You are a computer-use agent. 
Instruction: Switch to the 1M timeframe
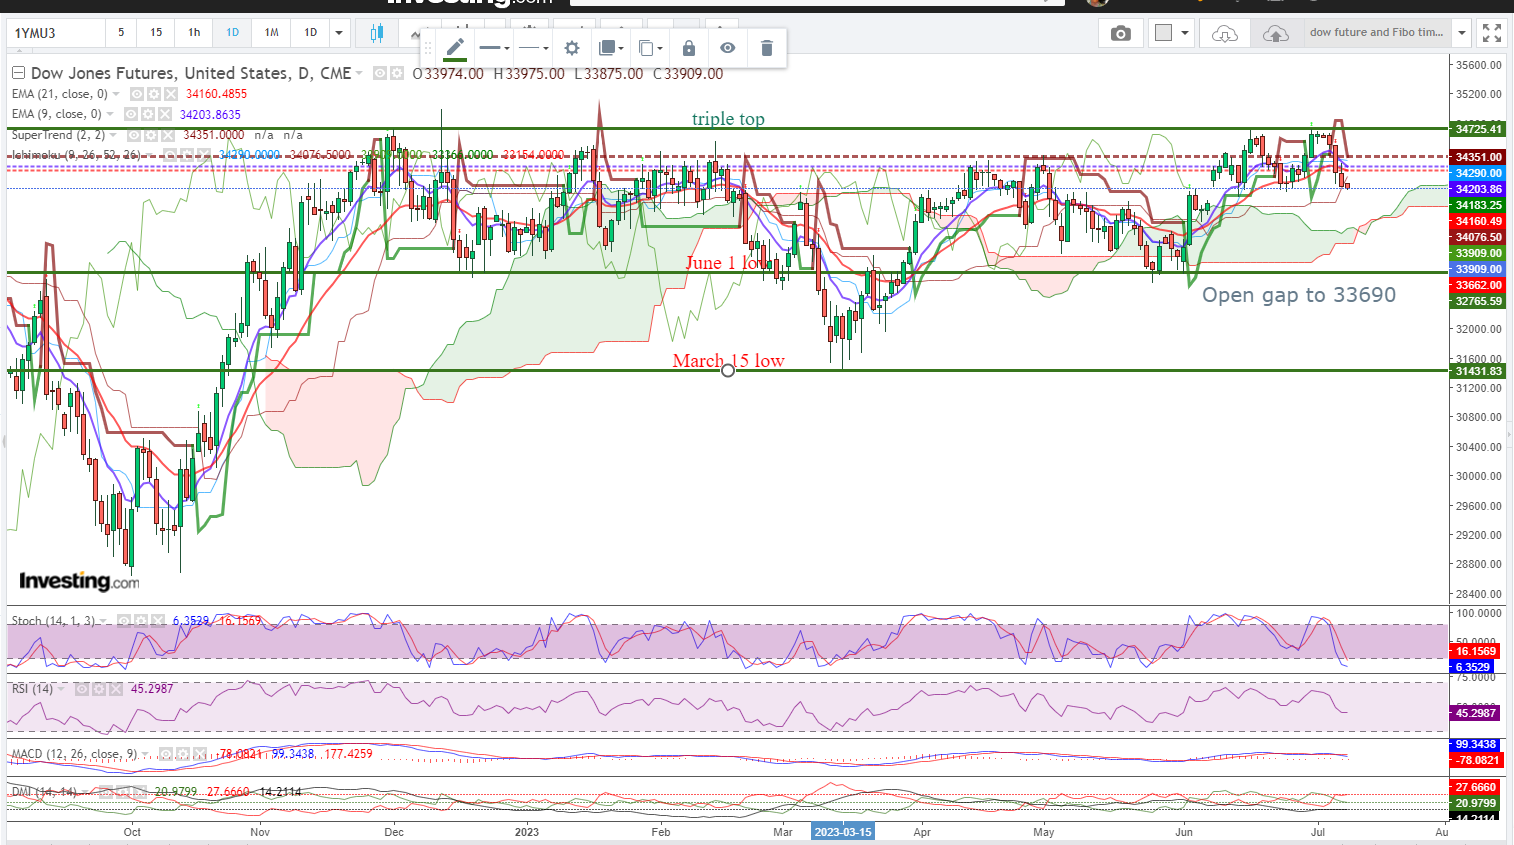271,33
